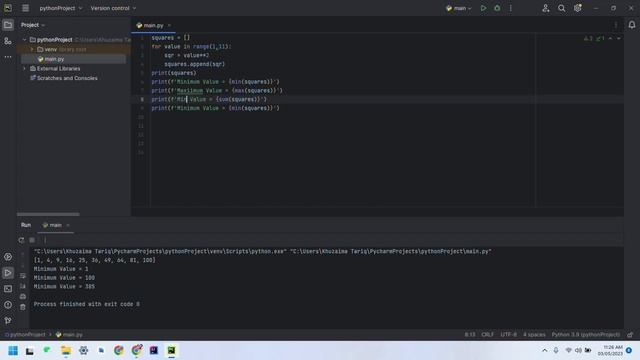Clear console output with trash icon
The width and height of the screenshot is (640, 360).
point(23,307)
